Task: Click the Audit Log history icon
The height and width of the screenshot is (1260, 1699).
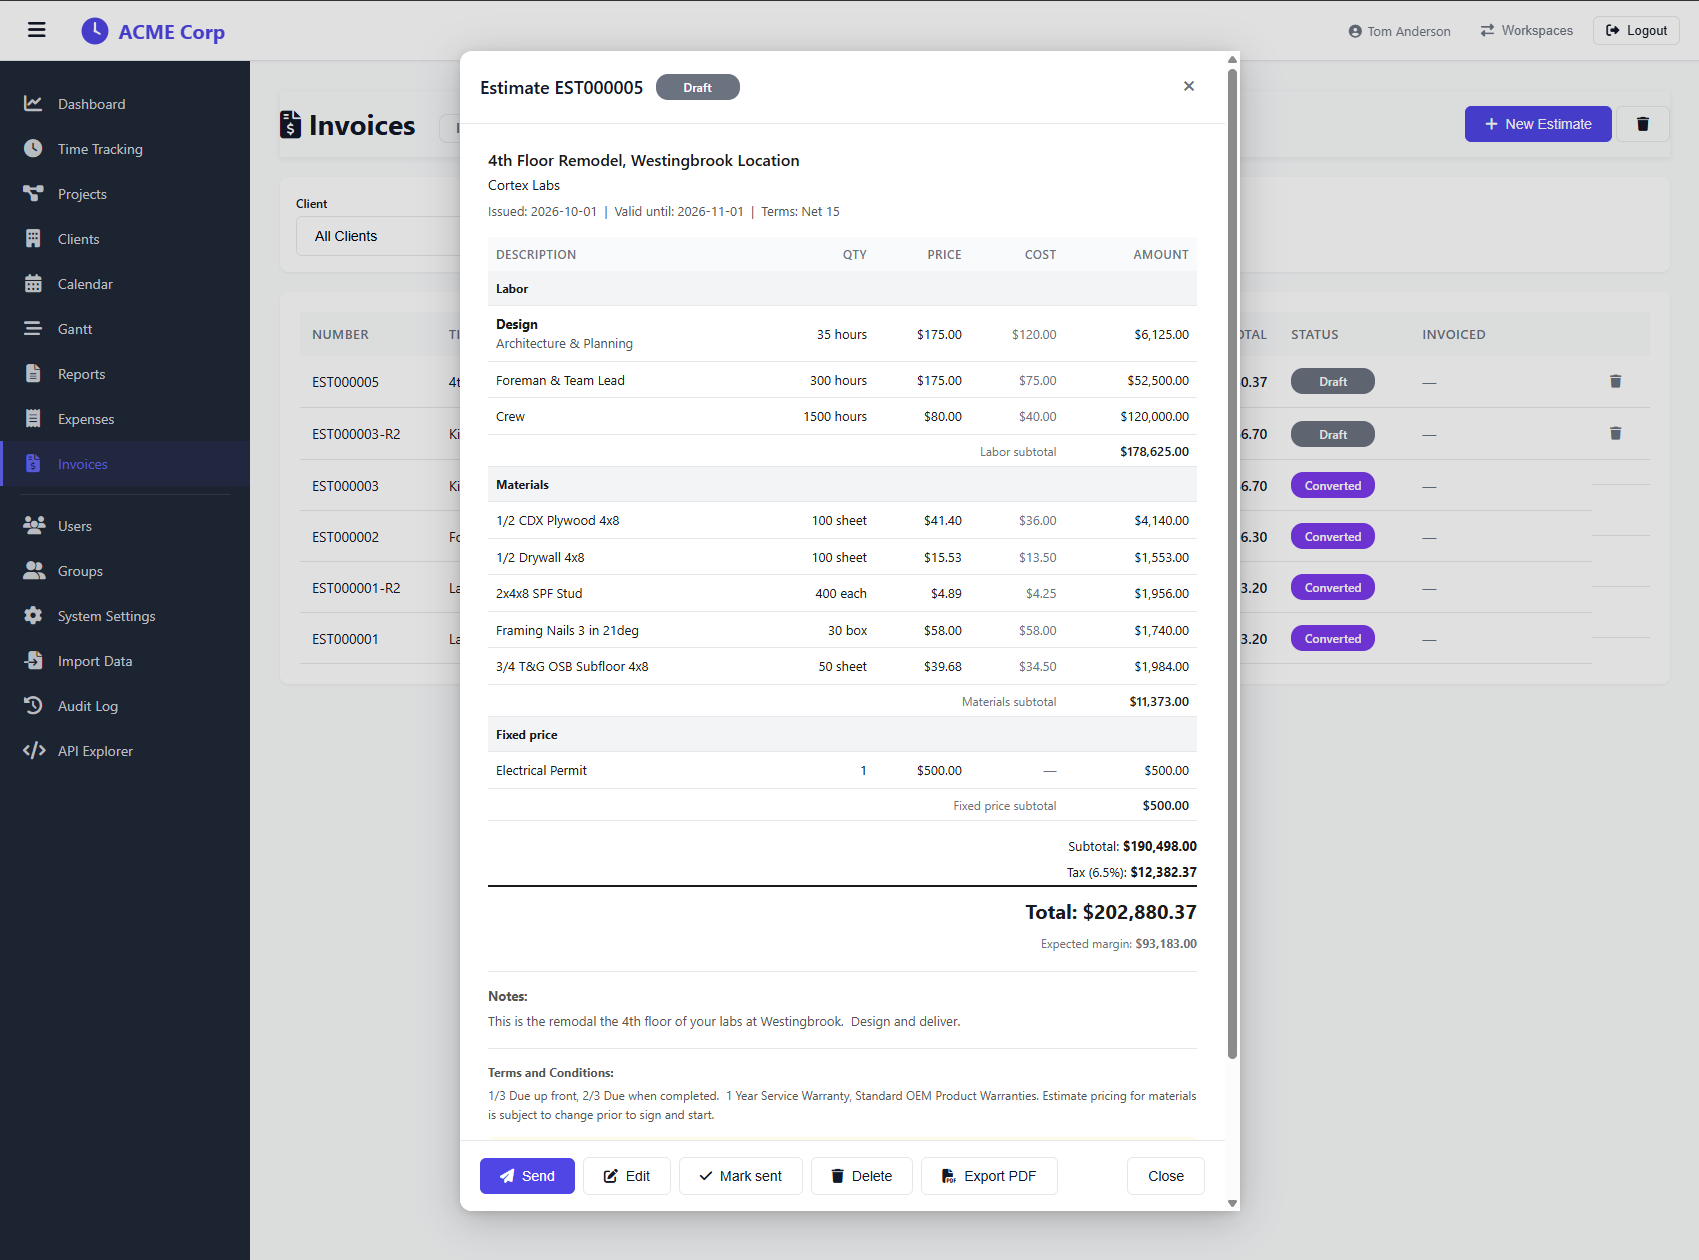Action: click(x=33, y=706)
